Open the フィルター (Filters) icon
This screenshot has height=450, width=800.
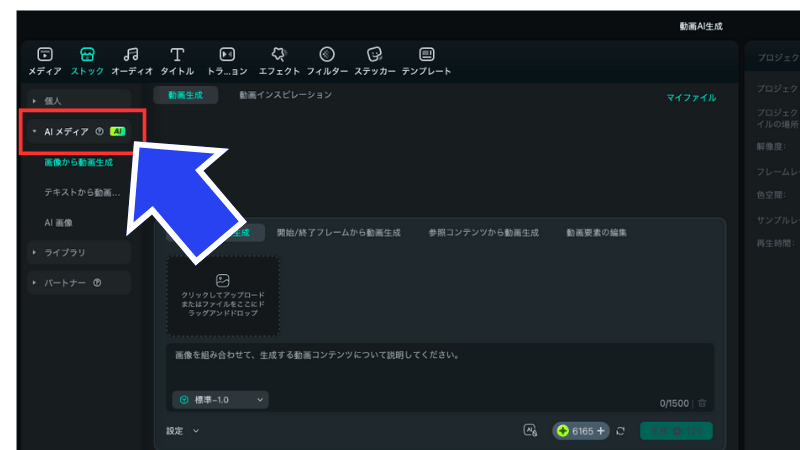(327, 55)
